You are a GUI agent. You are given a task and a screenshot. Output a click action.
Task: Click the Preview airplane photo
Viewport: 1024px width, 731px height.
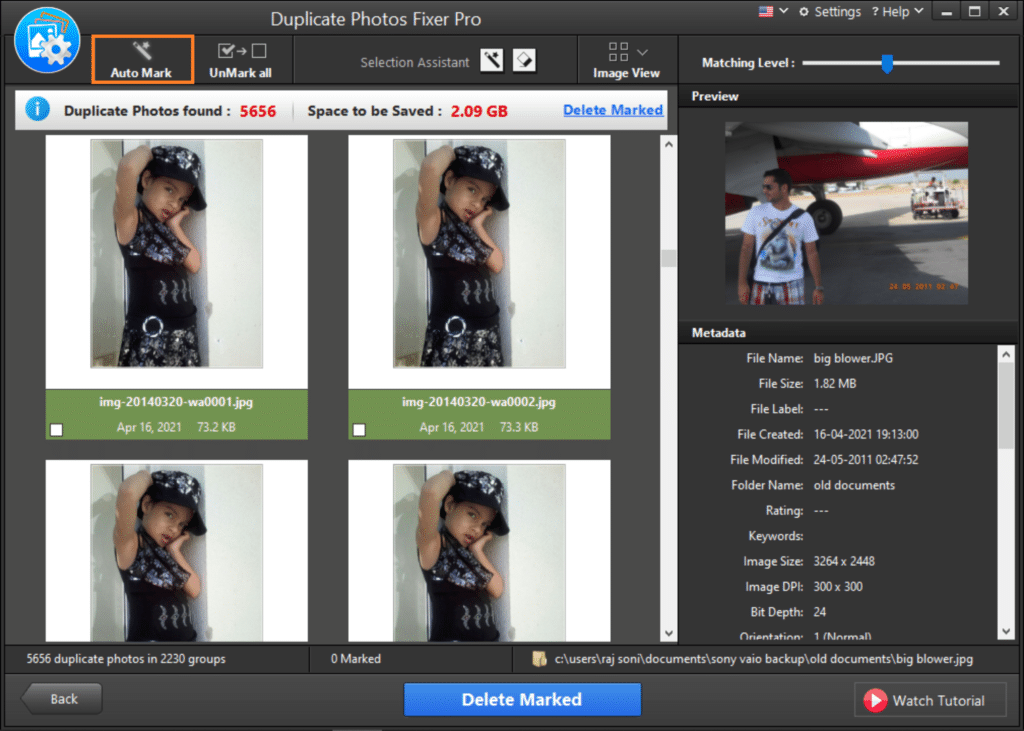tap(846, 213)
